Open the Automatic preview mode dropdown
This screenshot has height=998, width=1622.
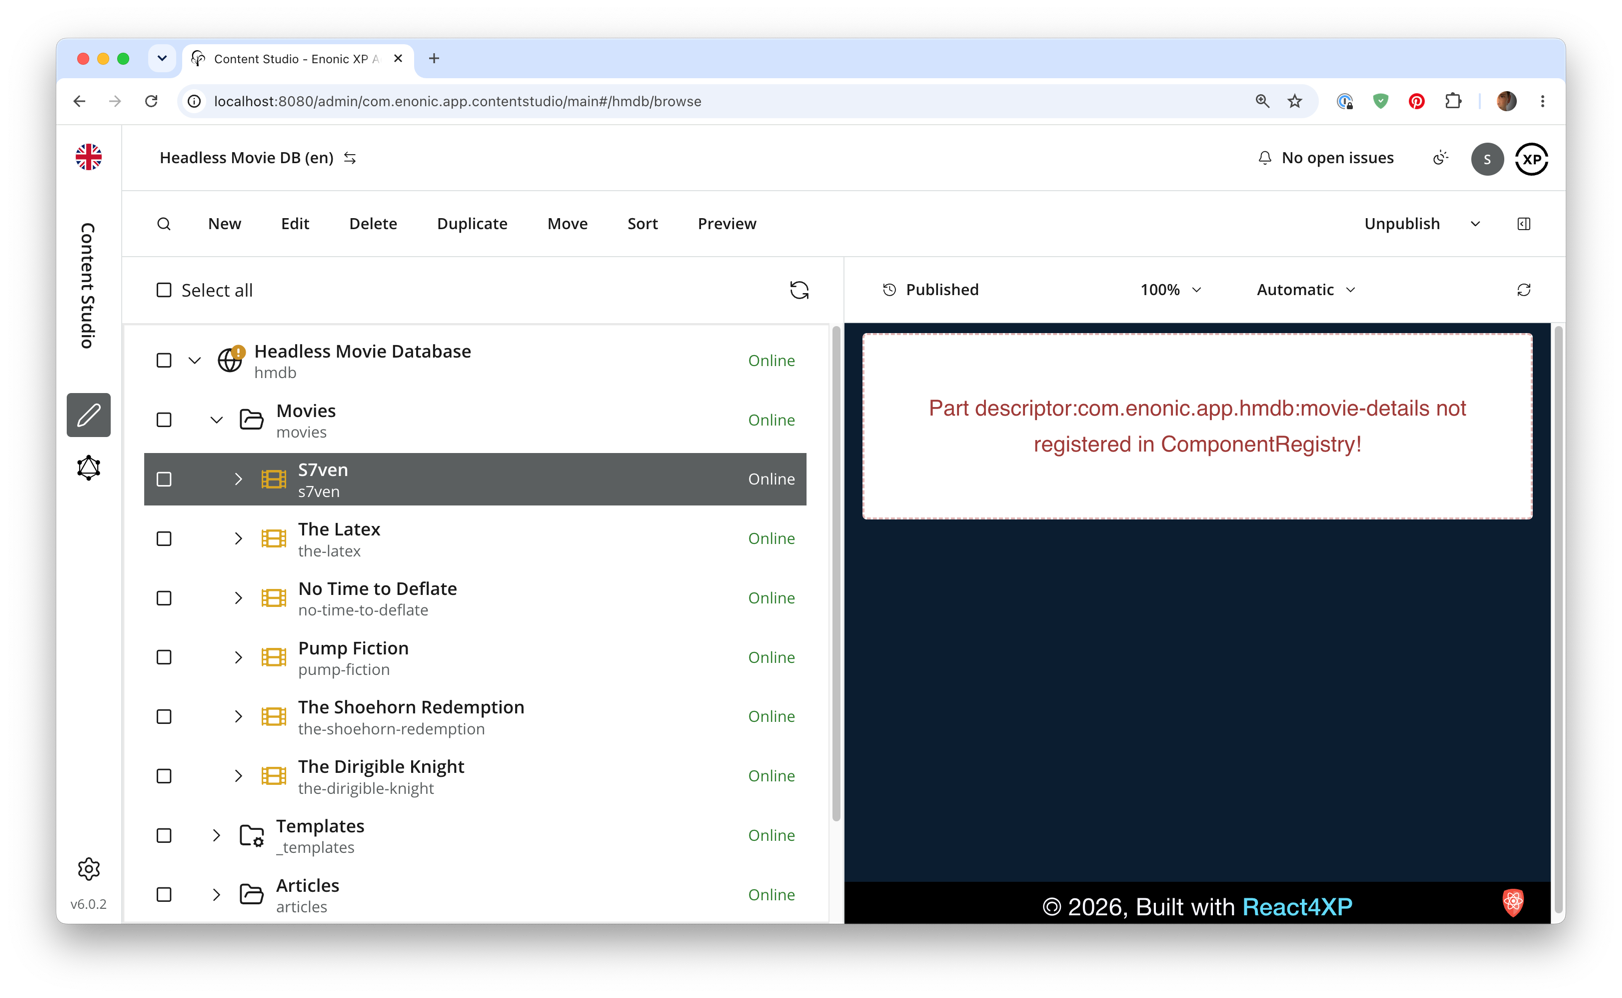point(1306,290)
